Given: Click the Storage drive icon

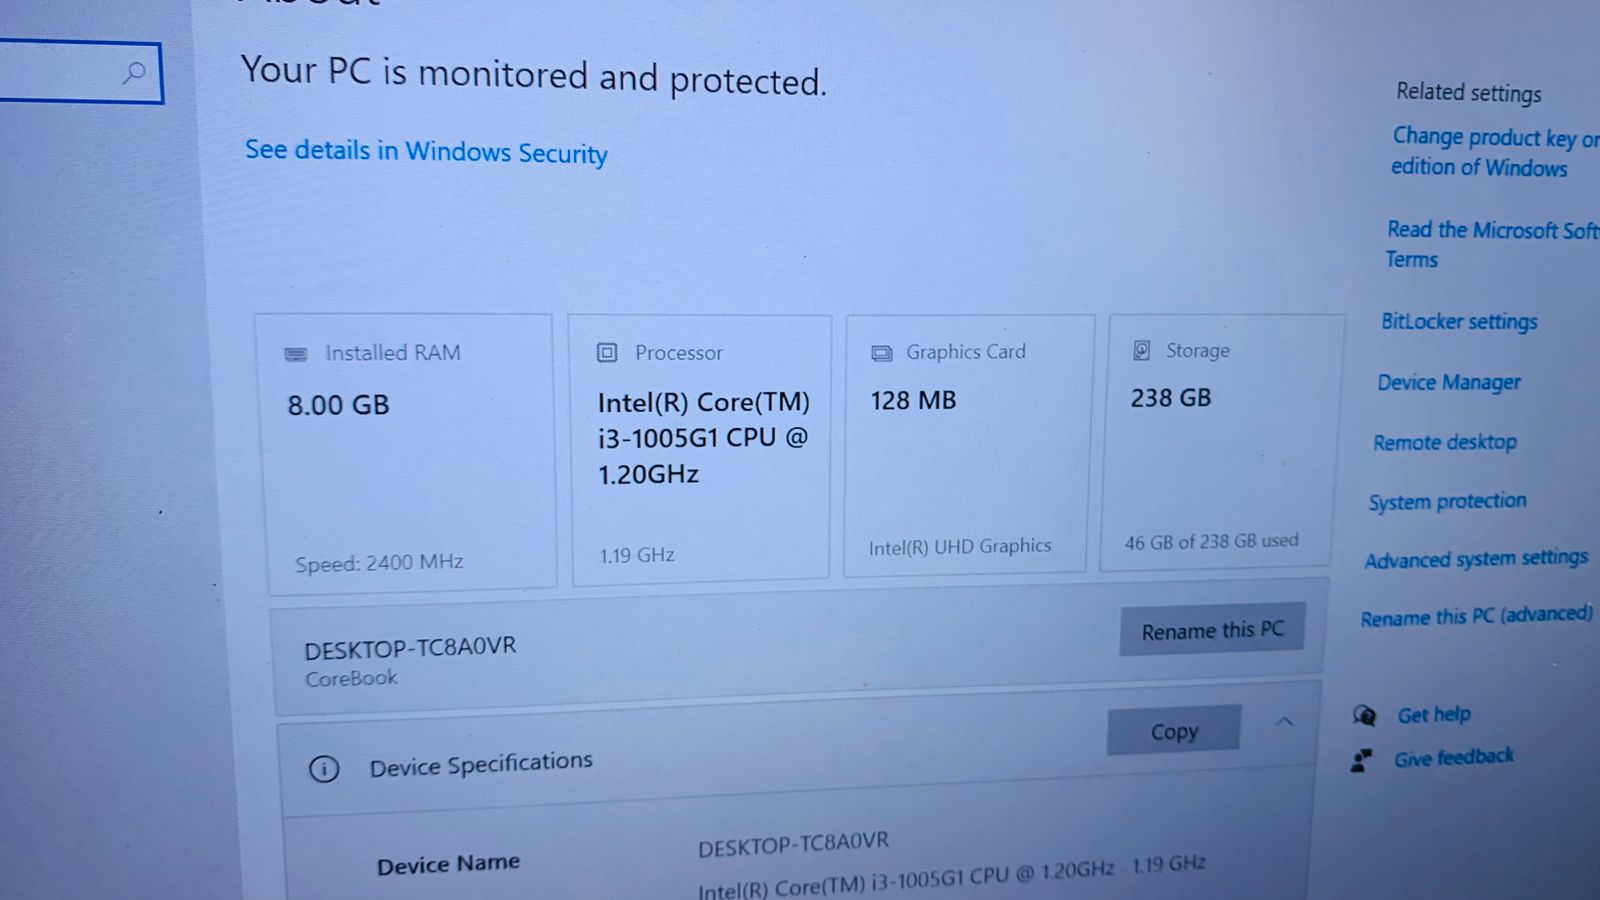Looking at the screenshot, I should [1141, 350].
